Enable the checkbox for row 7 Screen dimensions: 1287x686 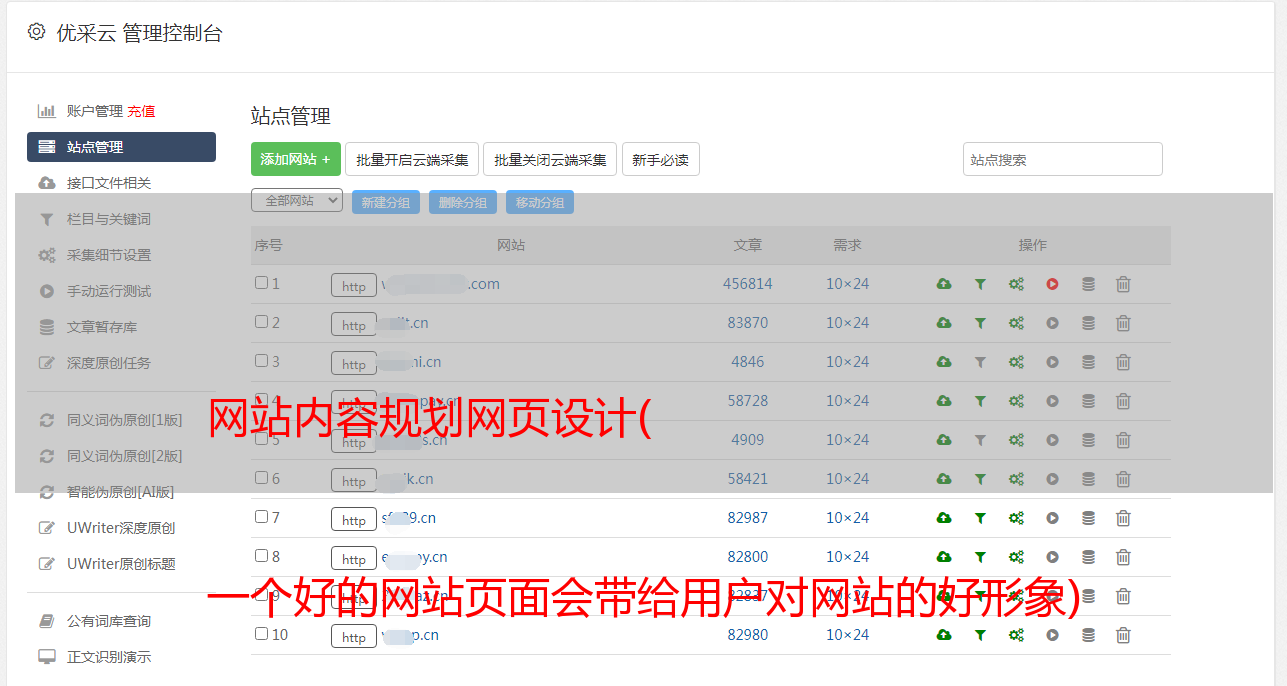(x=261, y=517)
